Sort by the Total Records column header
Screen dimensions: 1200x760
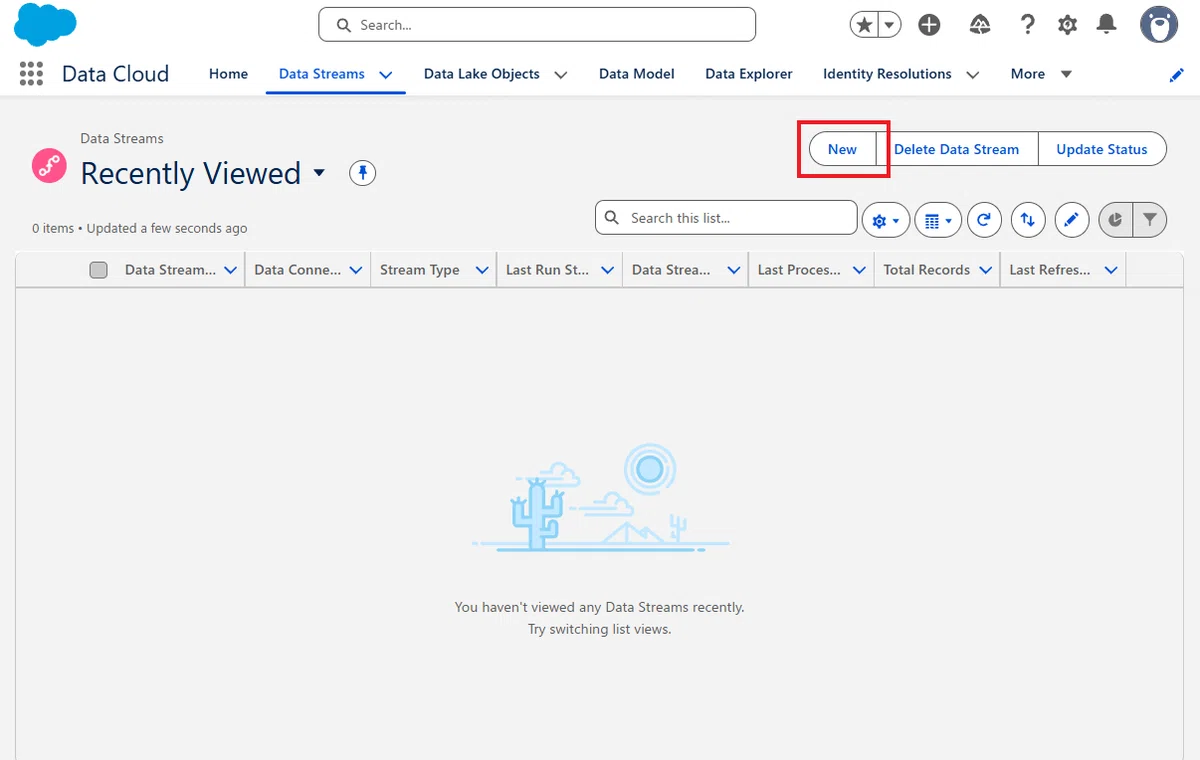coord(927,270)
